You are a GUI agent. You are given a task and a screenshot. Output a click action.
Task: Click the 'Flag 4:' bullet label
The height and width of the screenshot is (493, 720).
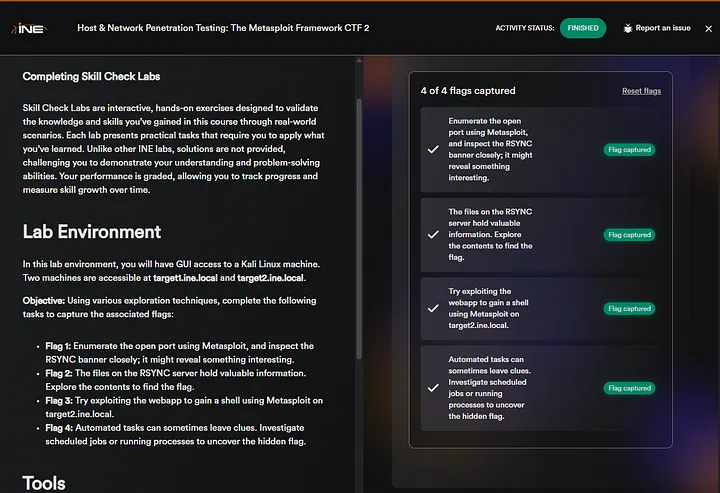tap(59, 428)
